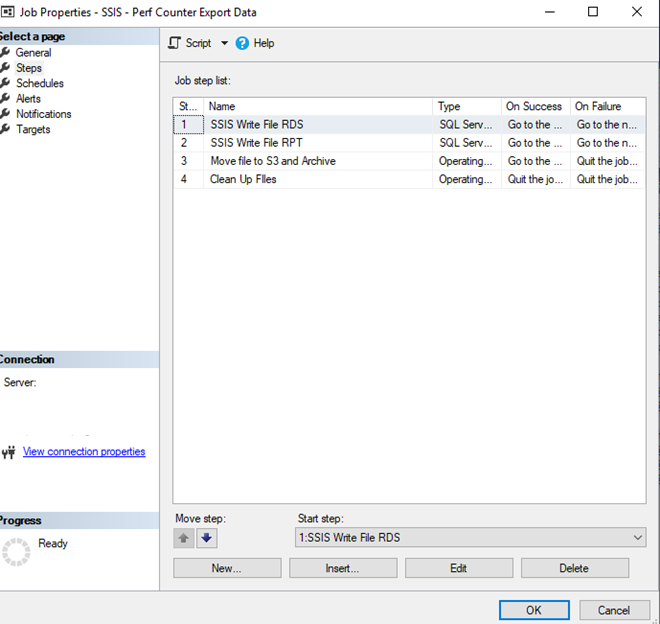
Task: Select step row SSIS Write File RDS
Action: point(409,125)
